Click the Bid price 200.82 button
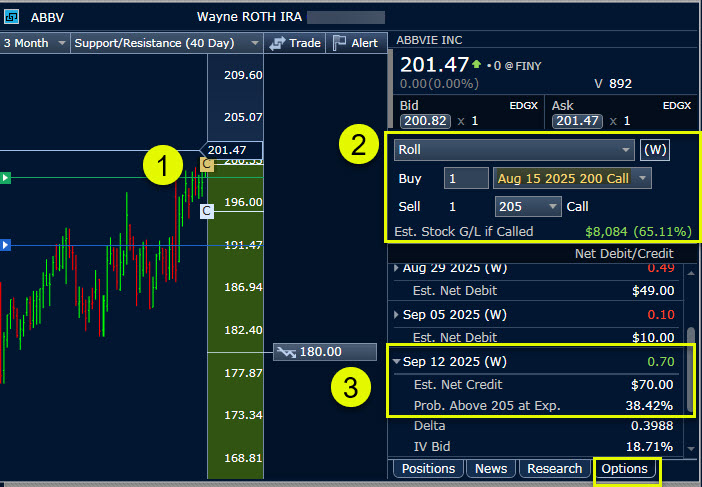 coord(421,121)
